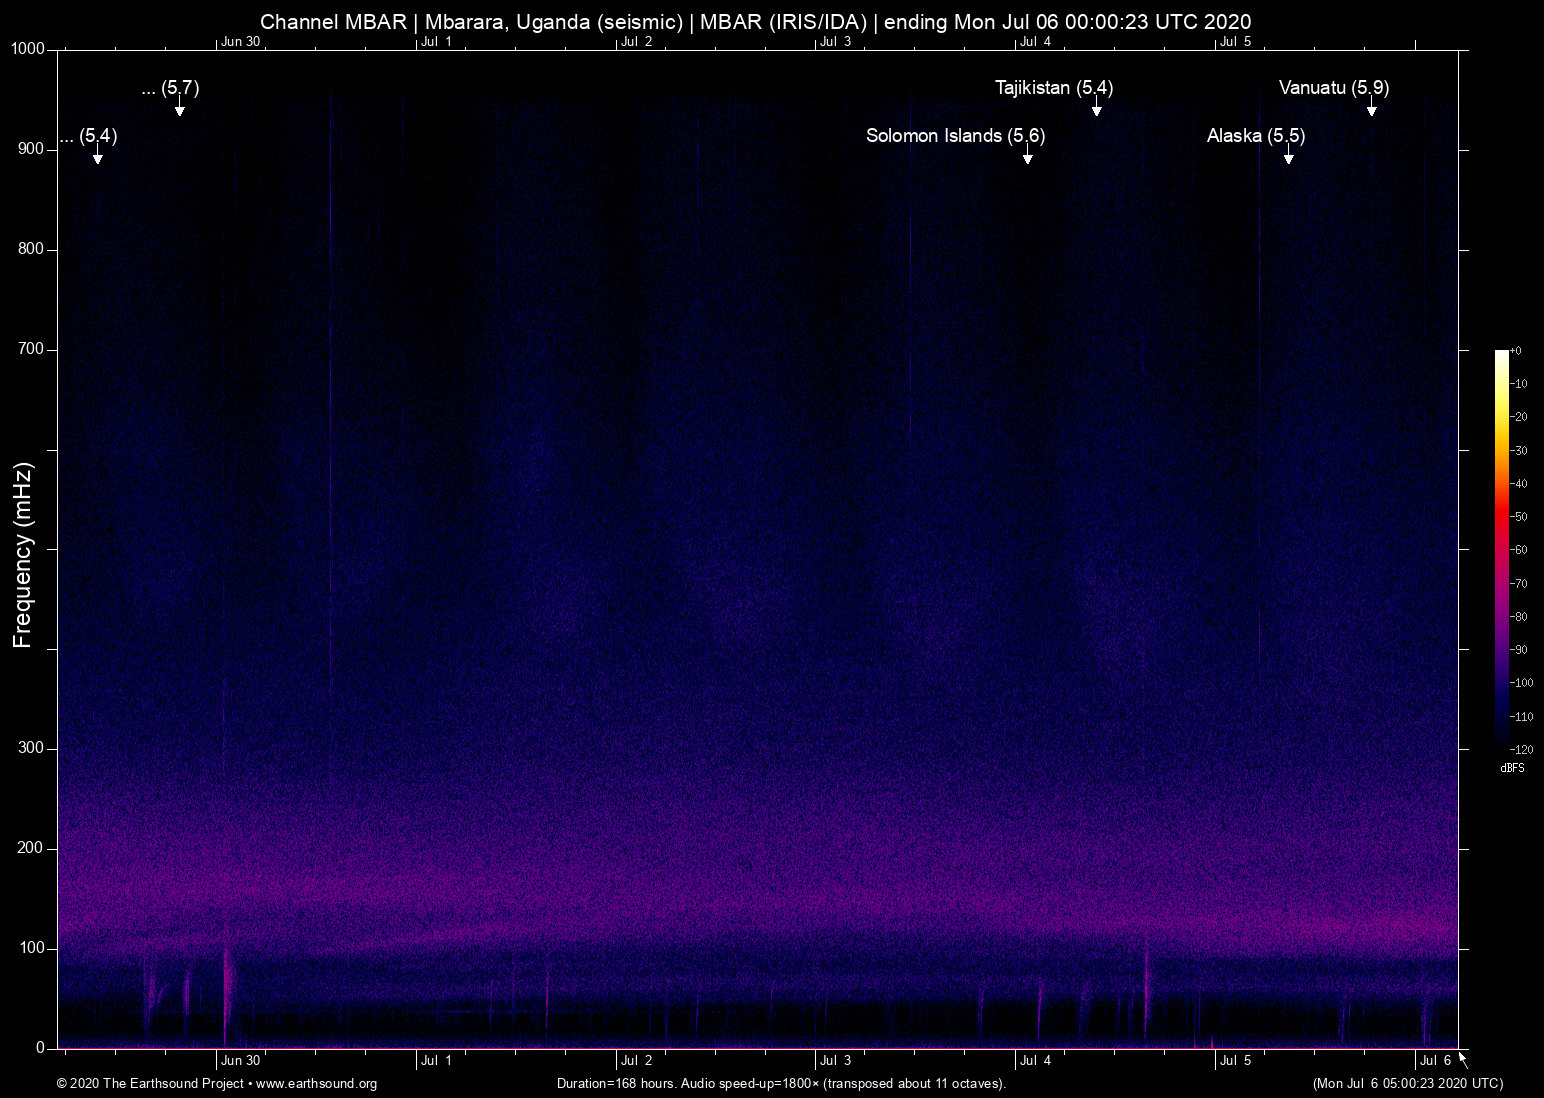Click the Jul 6 date tick on the time axis
Screen dimensions: 1544x1098
1434,1061
